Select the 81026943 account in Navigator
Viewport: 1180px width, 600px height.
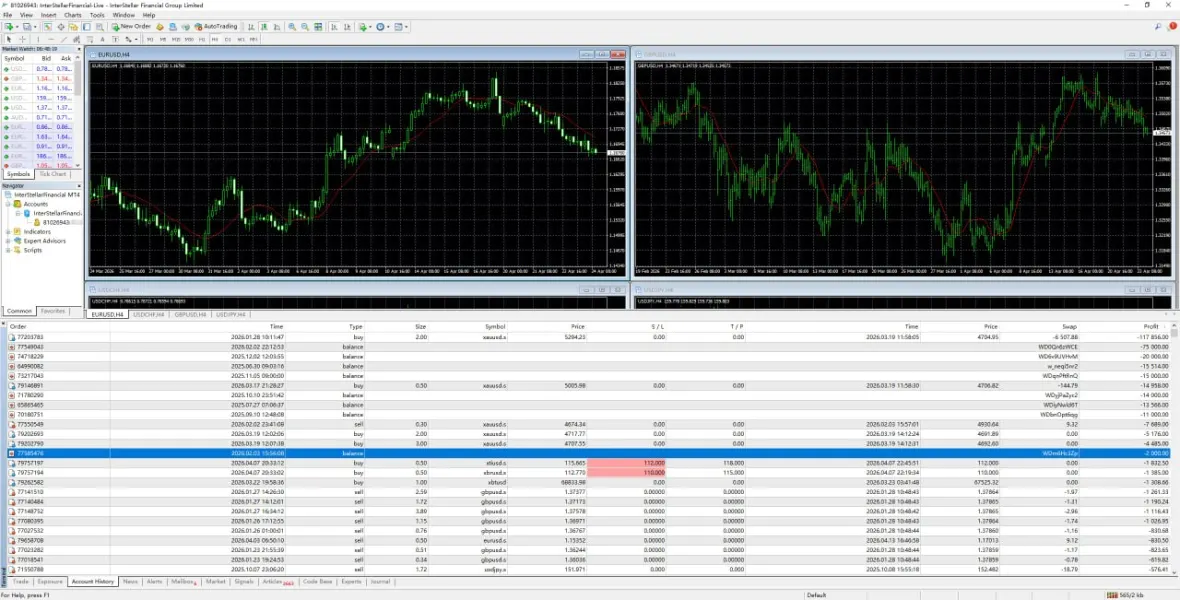(56, 222)
